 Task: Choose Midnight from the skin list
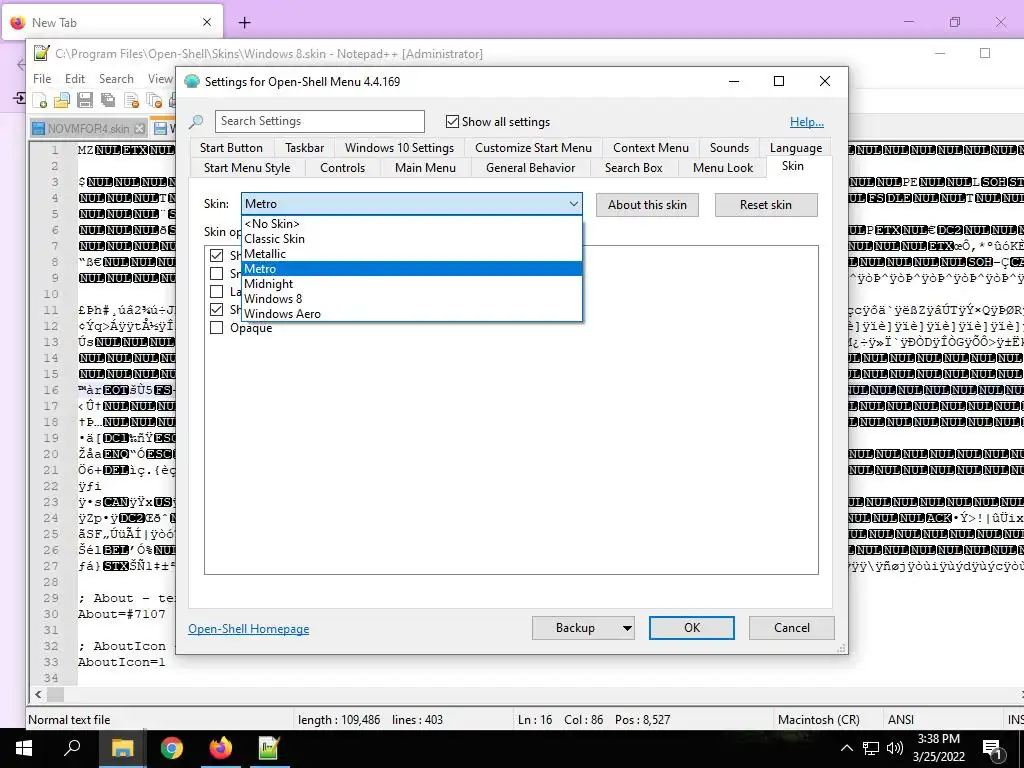click(411, 283)
